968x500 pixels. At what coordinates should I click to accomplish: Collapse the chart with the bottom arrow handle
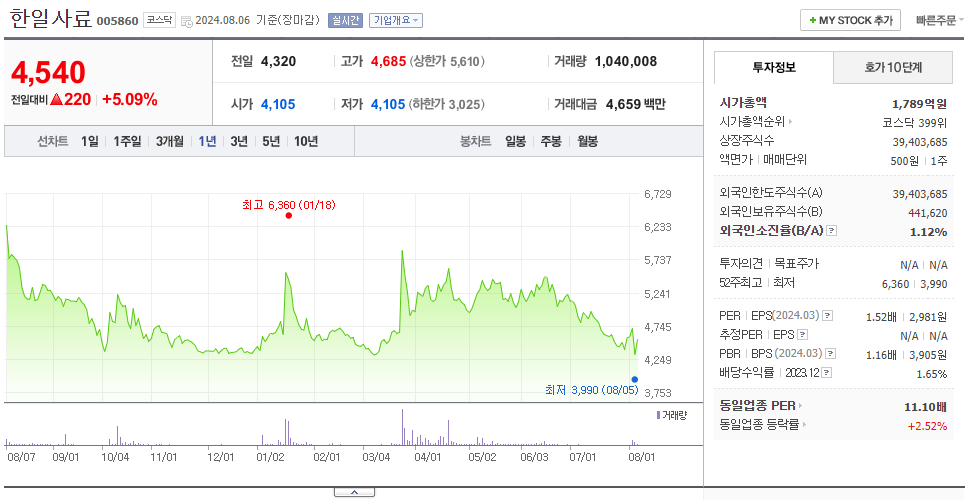[x=354, y=492]
